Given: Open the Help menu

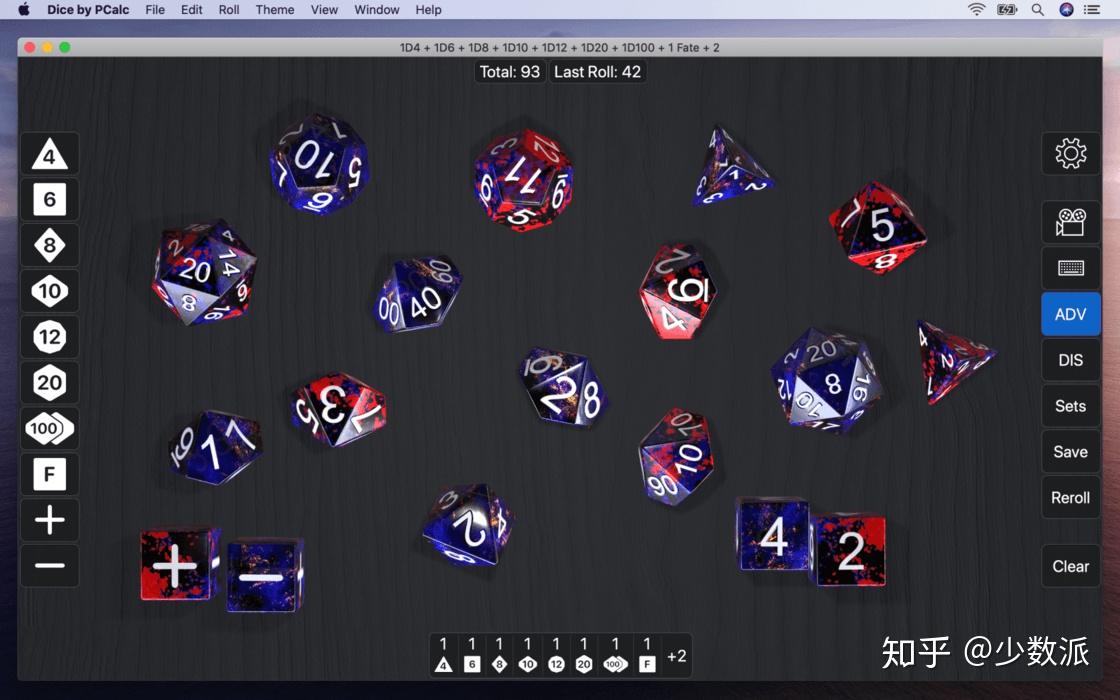Looking at the screenshot, I should (429, 9).
